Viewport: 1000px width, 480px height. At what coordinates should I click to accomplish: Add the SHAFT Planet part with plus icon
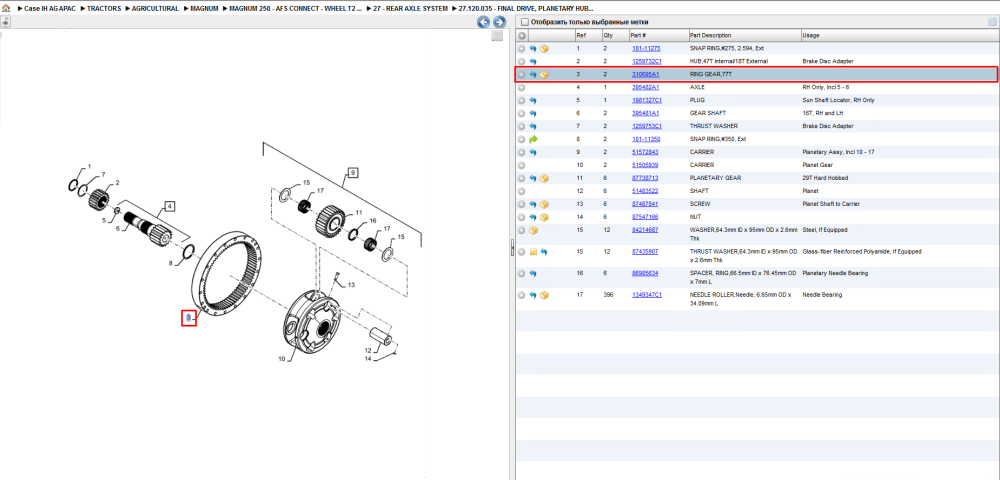522,191
